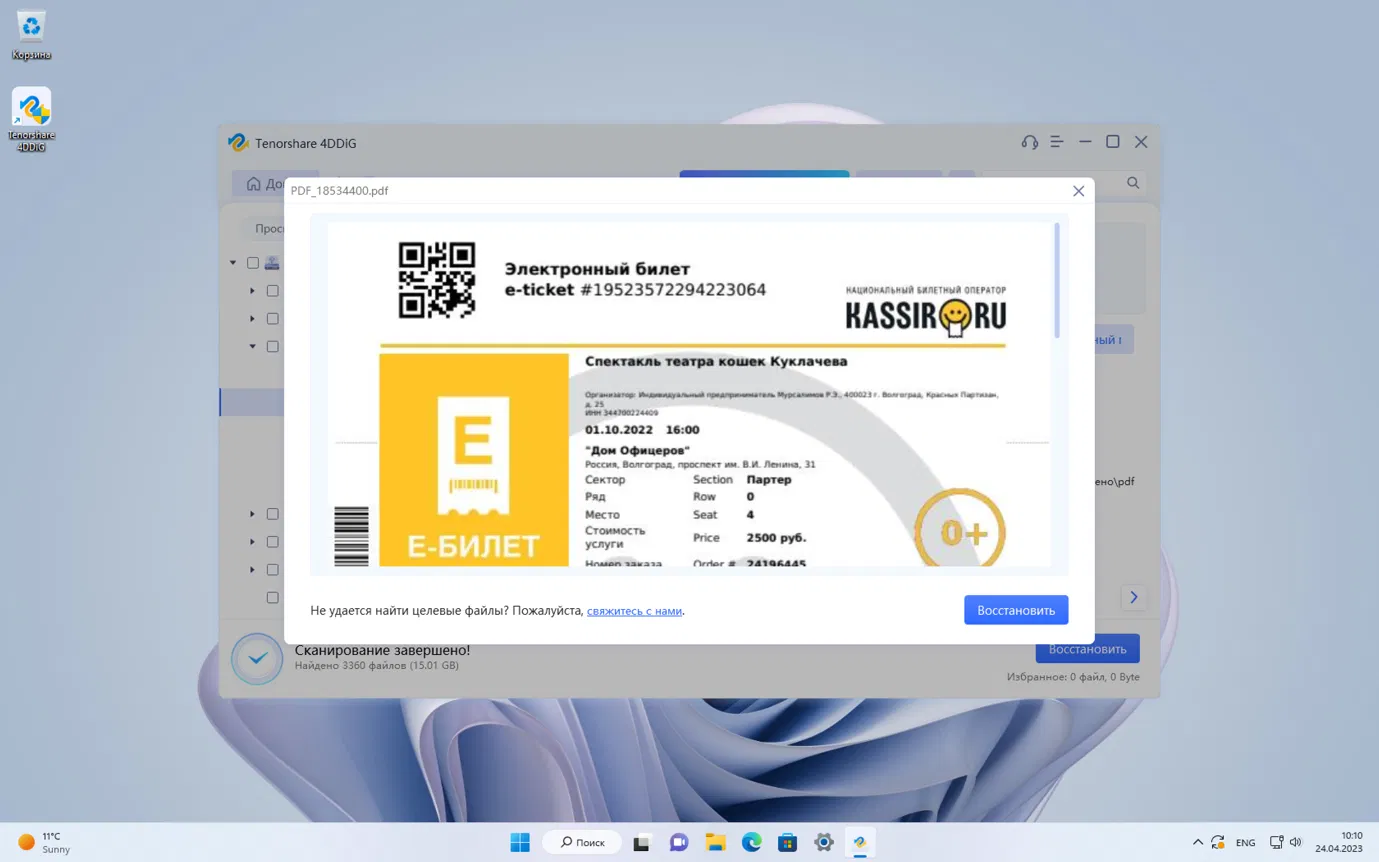1379x862 pixels.
Task: Open the Windows Start menu
Action: 520,842
